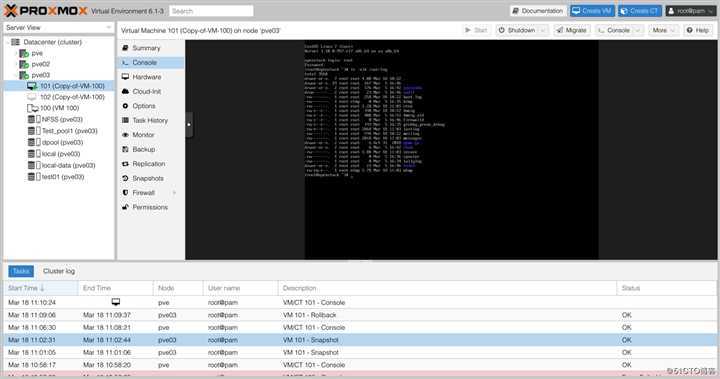Viewport: 720px width, 379px height.
Task: Open the Console dropdown arrow in the toolbar
Action: tap(637, 30)
